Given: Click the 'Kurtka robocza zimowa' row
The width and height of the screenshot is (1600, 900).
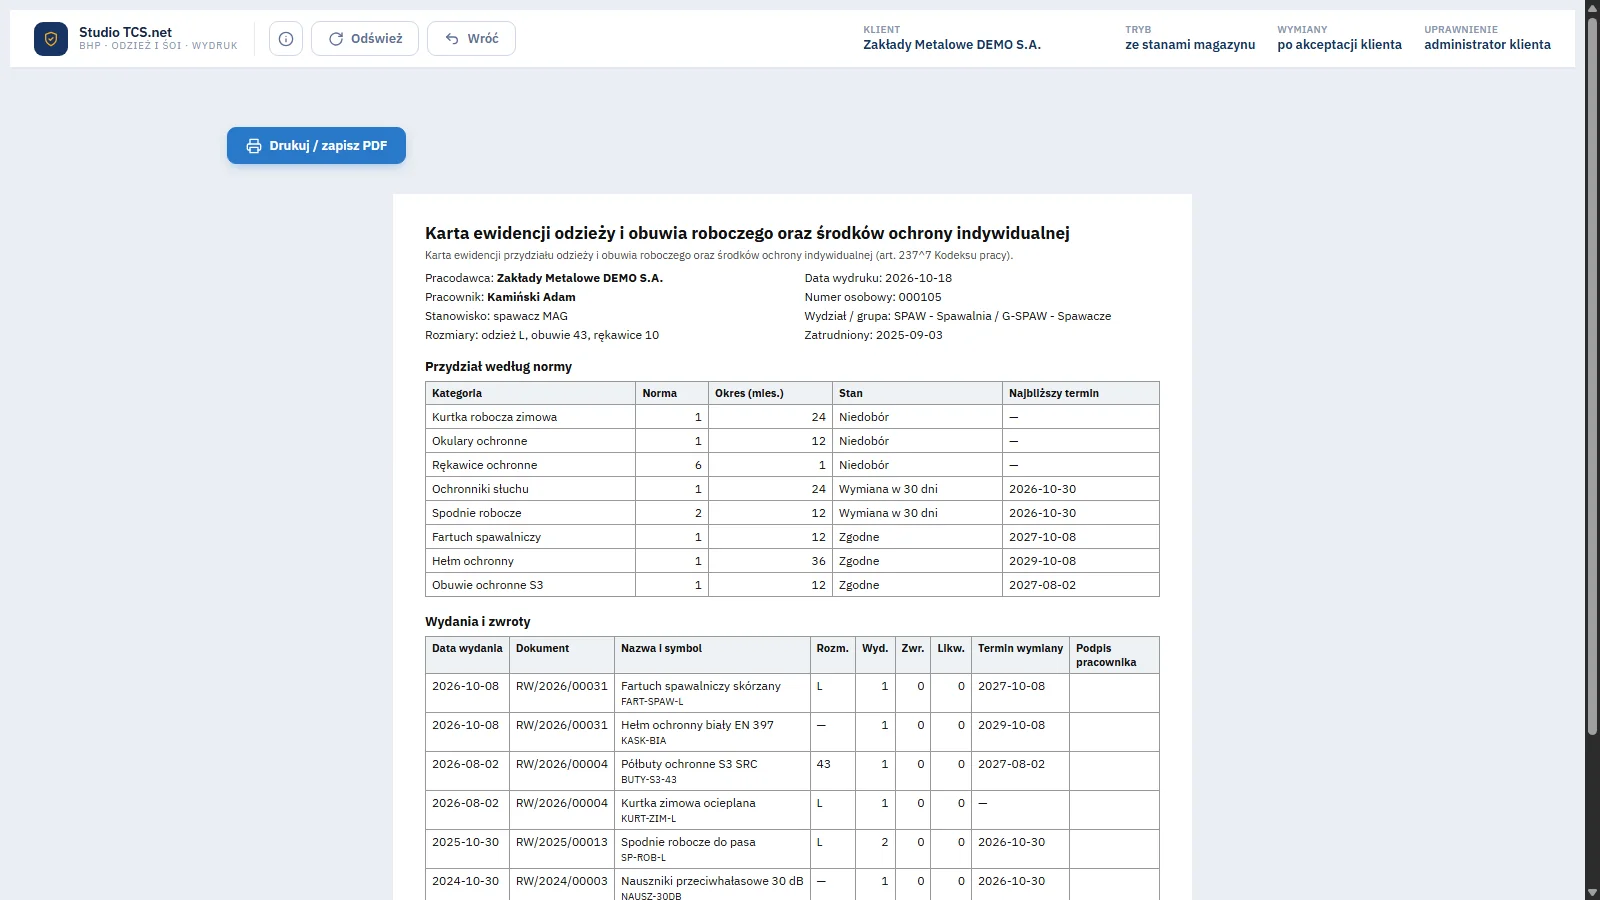Looking at the screenshot, I should [x=792, y=417].
